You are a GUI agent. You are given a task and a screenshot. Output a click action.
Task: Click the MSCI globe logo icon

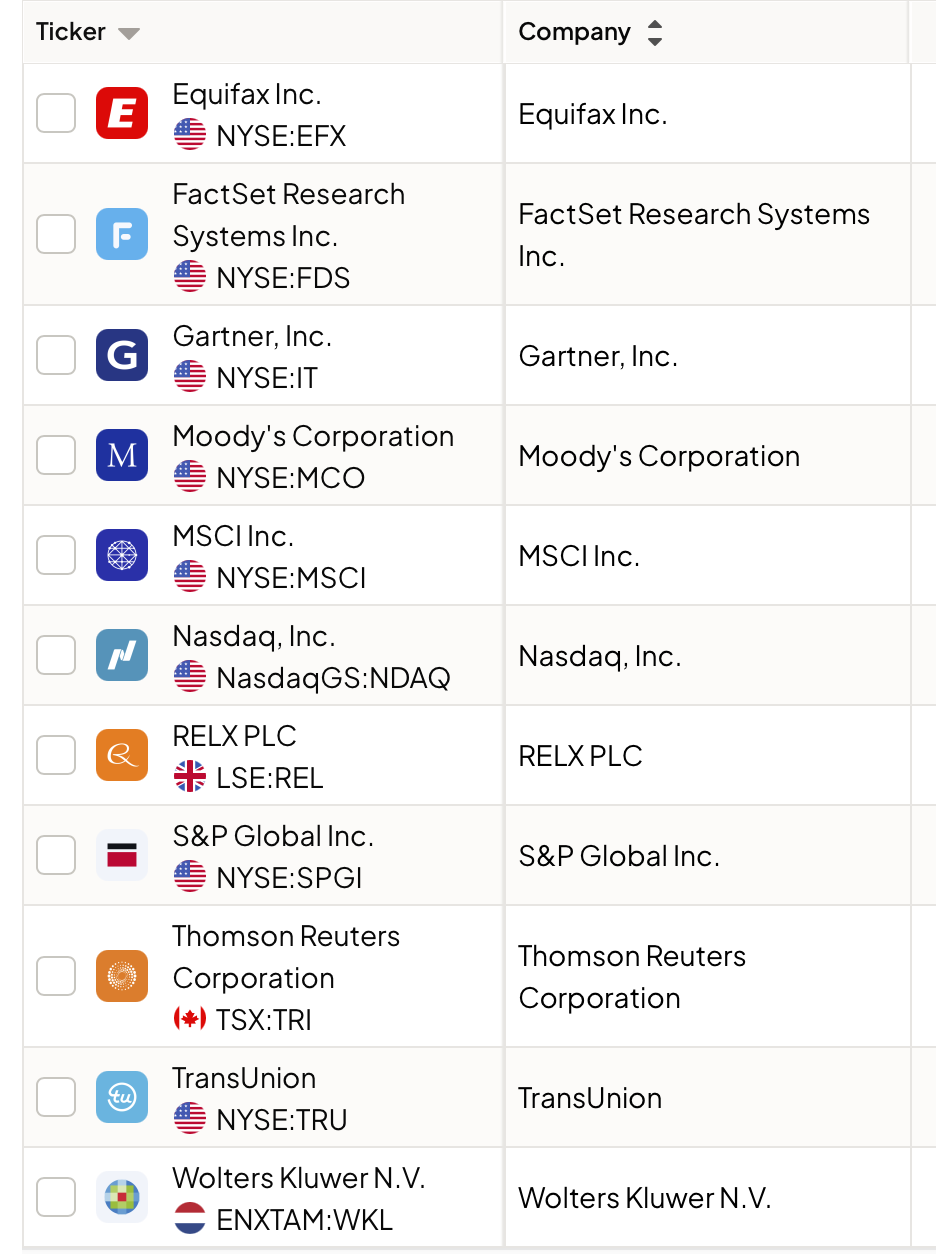coord(122,556)
